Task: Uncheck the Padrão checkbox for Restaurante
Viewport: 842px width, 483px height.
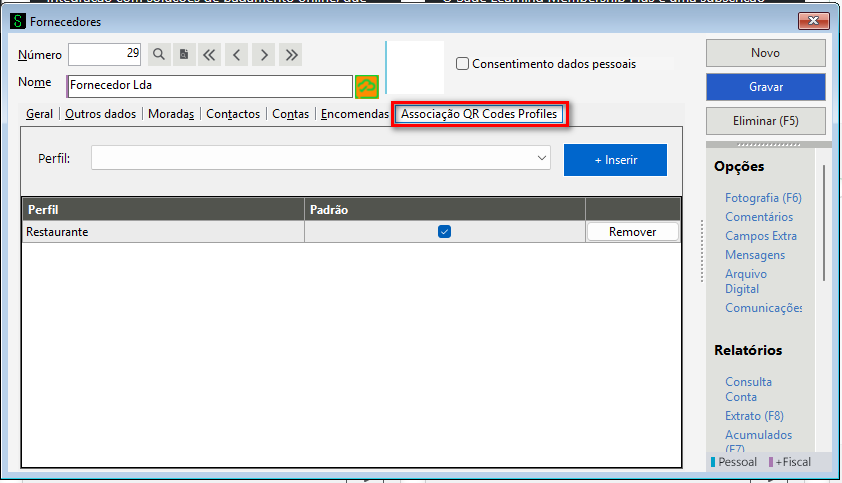Action: (445, 232)
